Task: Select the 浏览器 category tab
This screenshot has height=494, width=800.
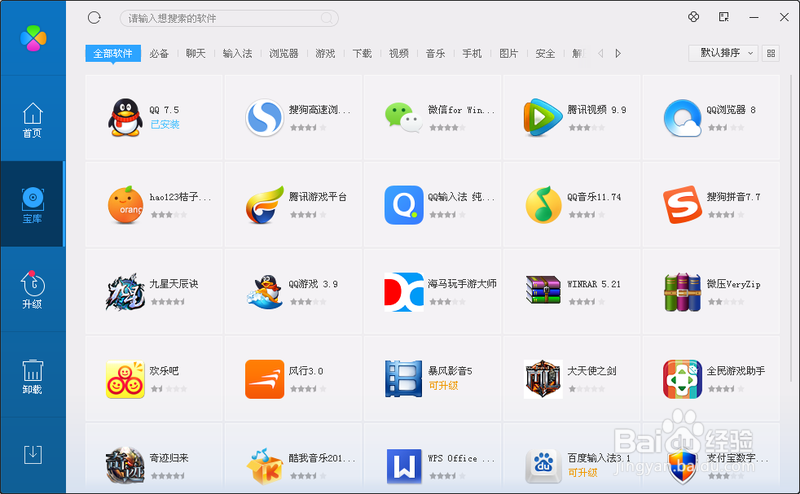Action: [284, 53]
